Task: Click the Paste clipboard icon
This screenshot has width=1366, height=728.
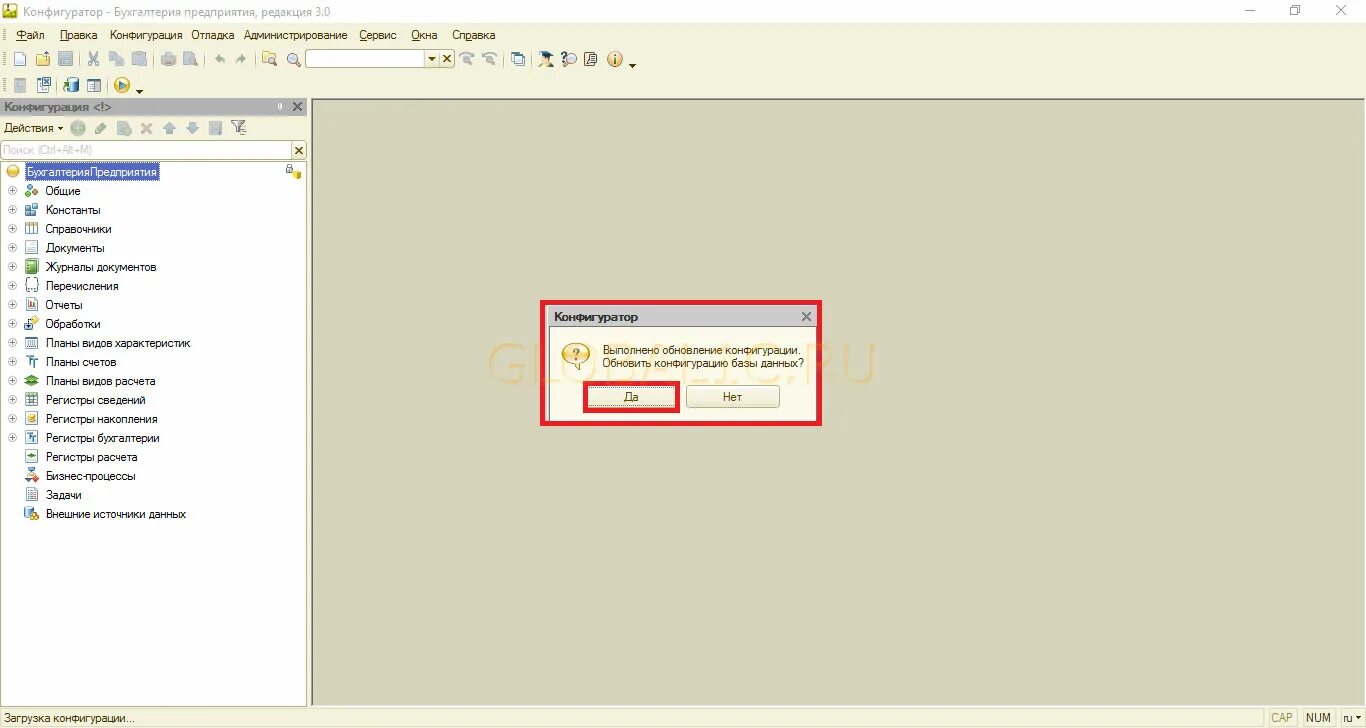Action: point(139,59)
